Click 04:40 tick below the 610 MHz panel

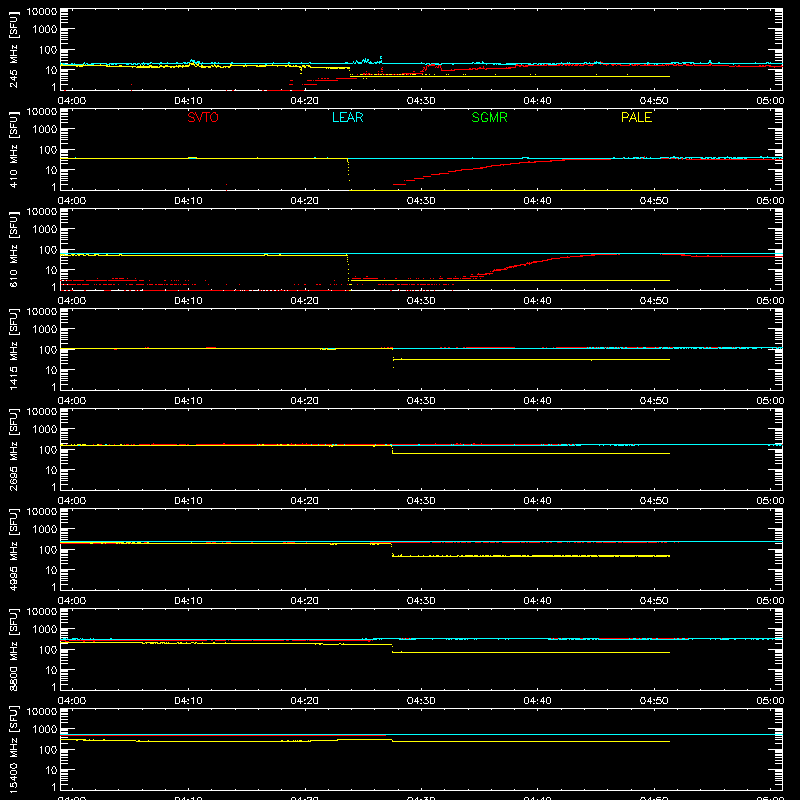537,301
